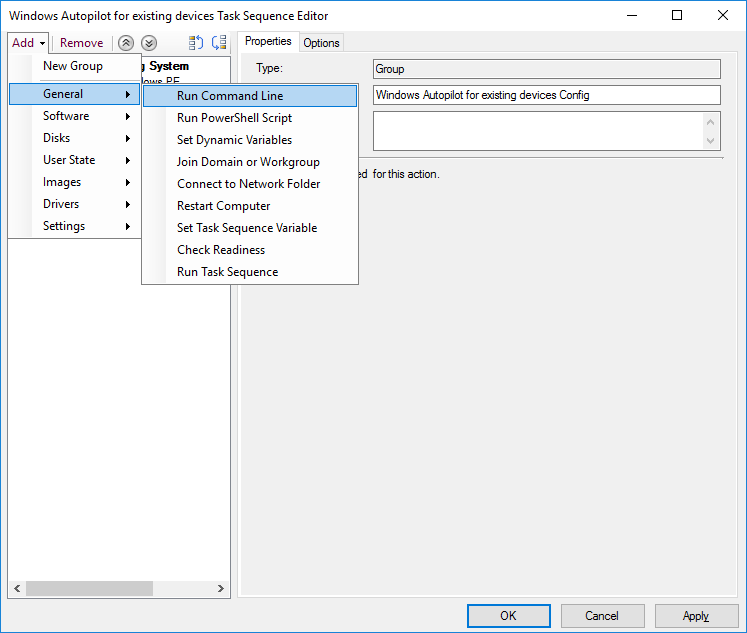
Task: Select New Group from Add menu
Action: (73, 66)
